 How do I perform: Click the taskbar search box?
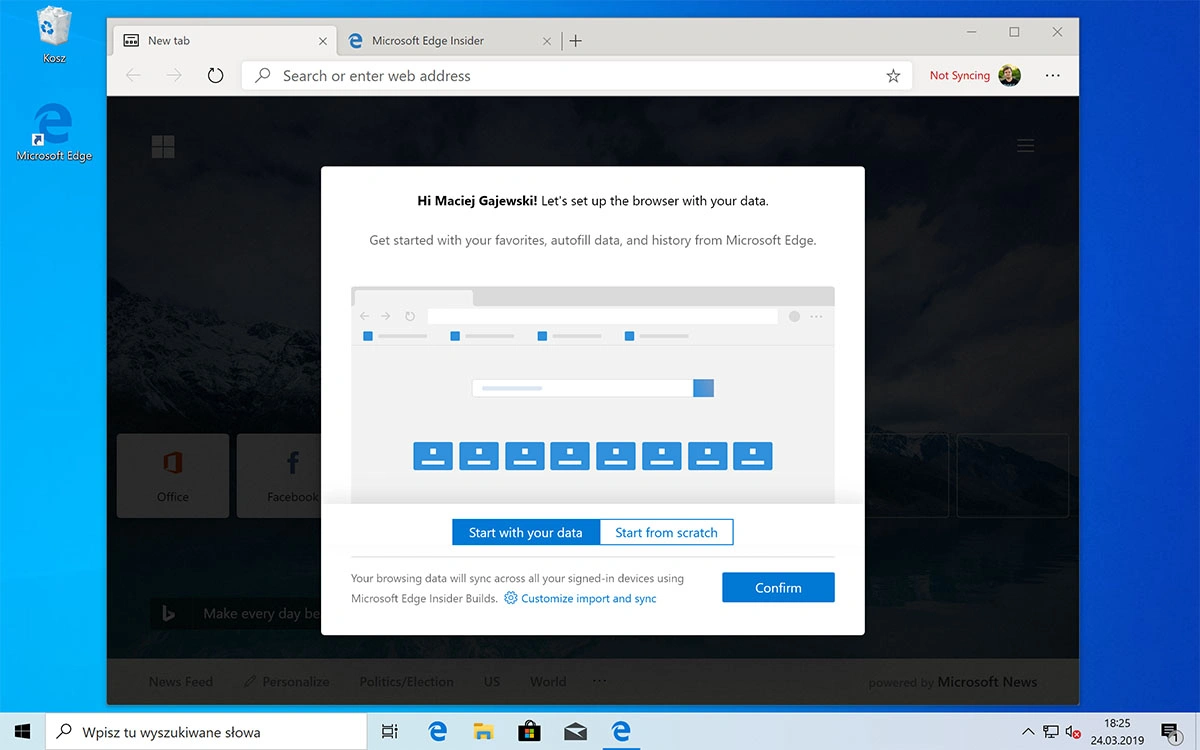click(x=206, y=731)
